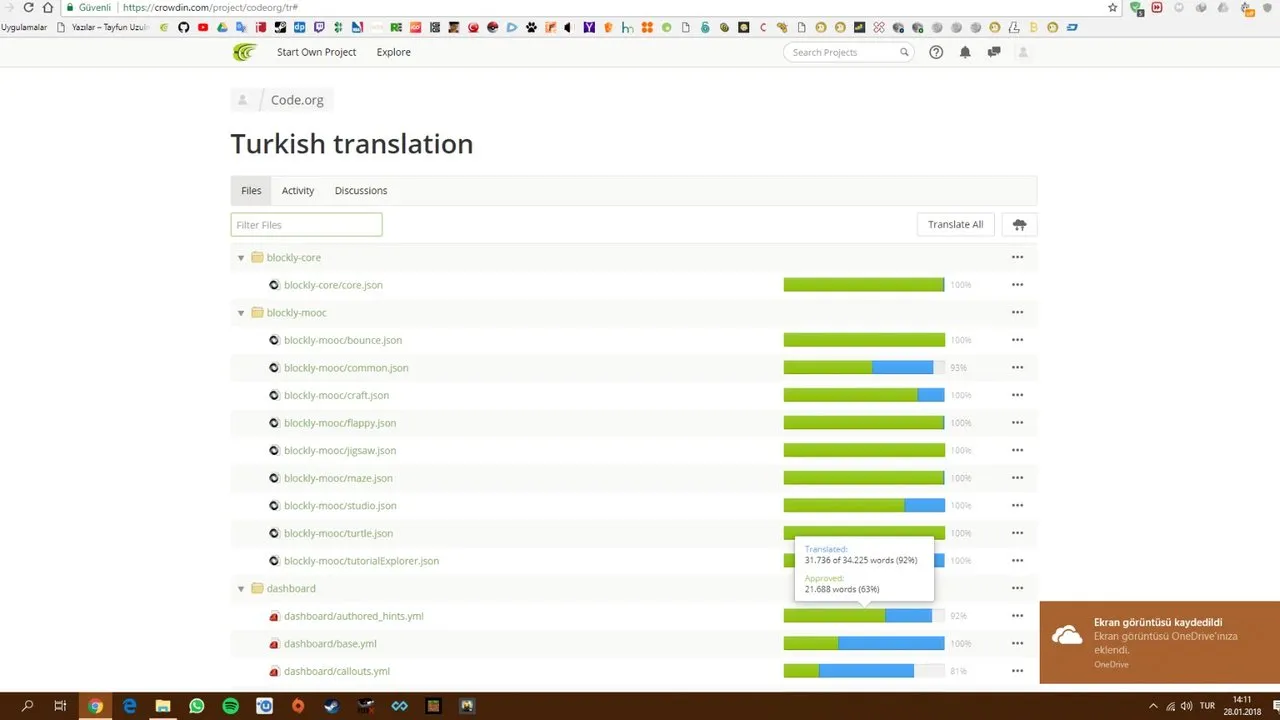Open the YouTube bookmark icon

[x=203, y=27]
